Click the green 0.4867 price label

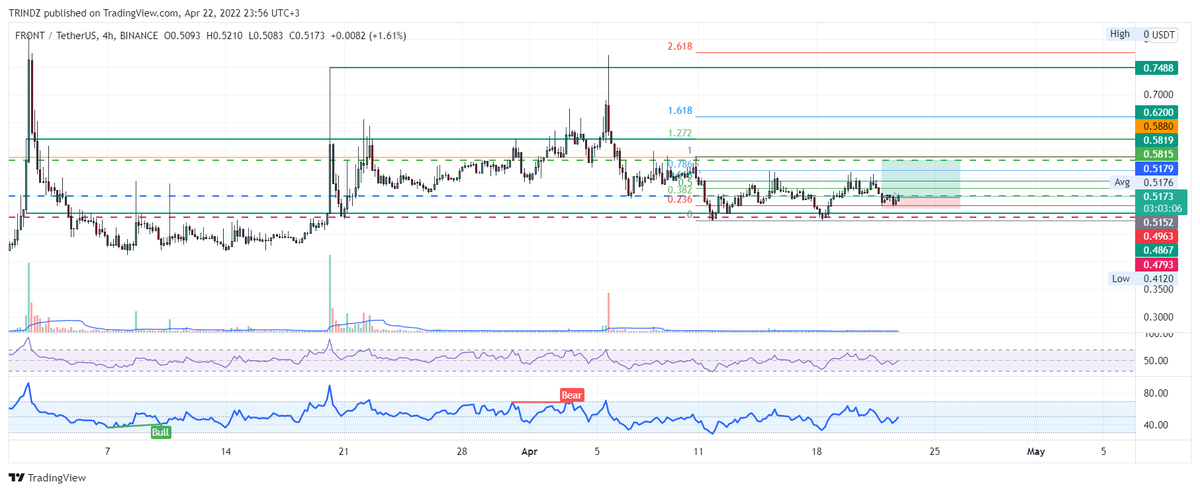point(1155,249)
